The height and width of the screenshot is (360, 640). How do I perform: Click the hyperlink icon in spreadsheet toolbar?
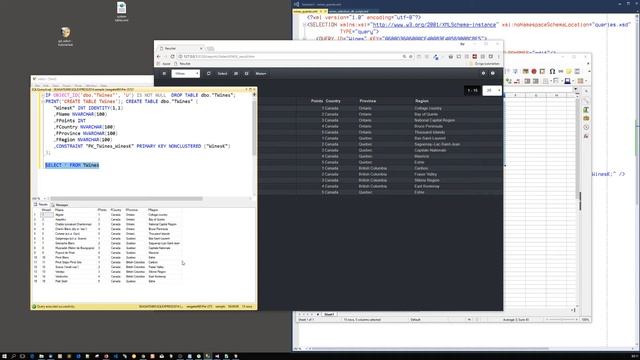tap(560, 71)
